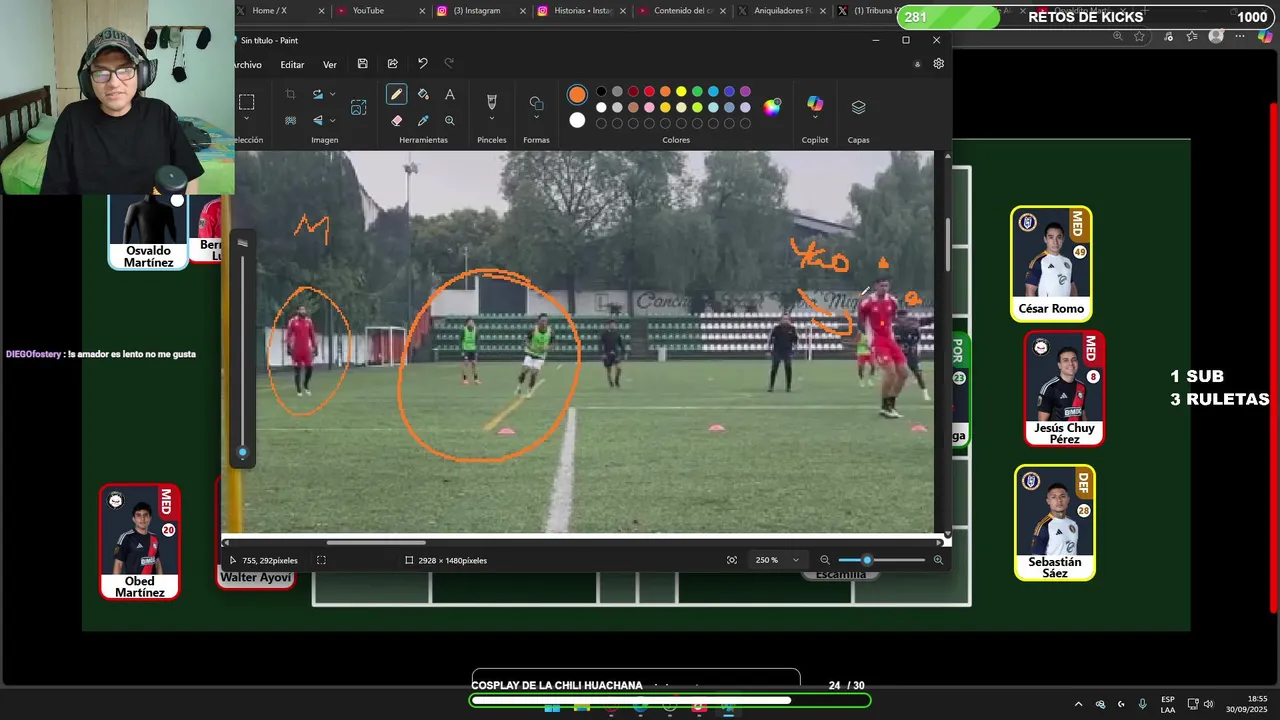Click the zoom out magnifier in status bar

pos(824,560)
